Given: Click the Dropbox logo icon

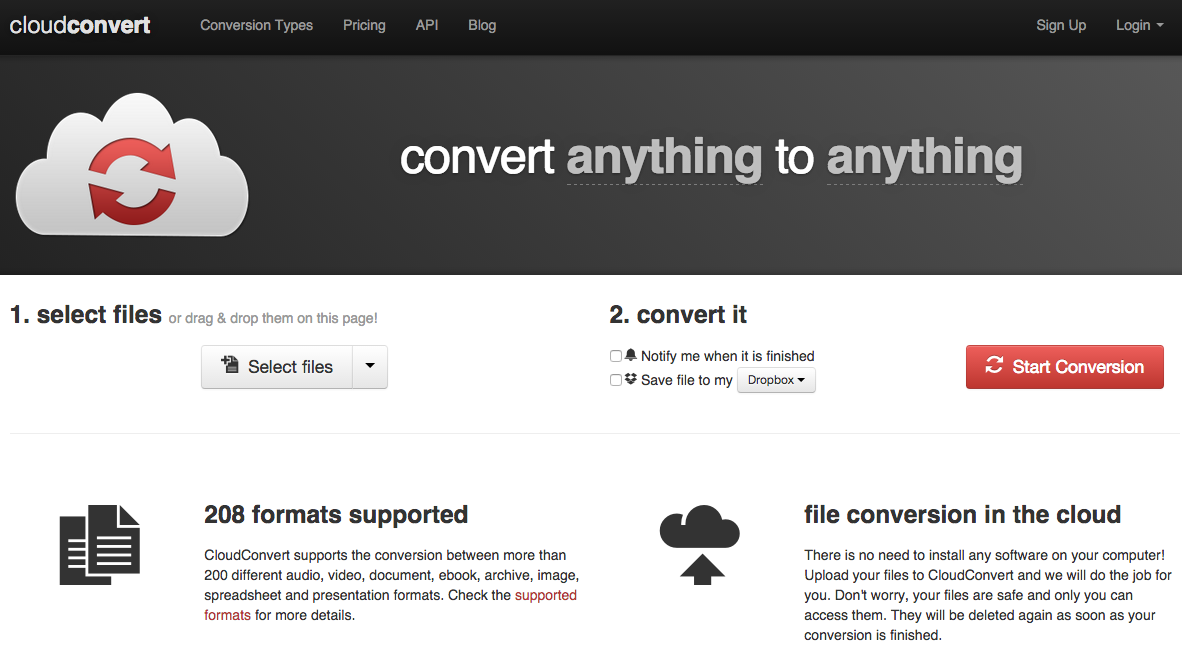Looking at the screenshot, I should coord(631,379).
